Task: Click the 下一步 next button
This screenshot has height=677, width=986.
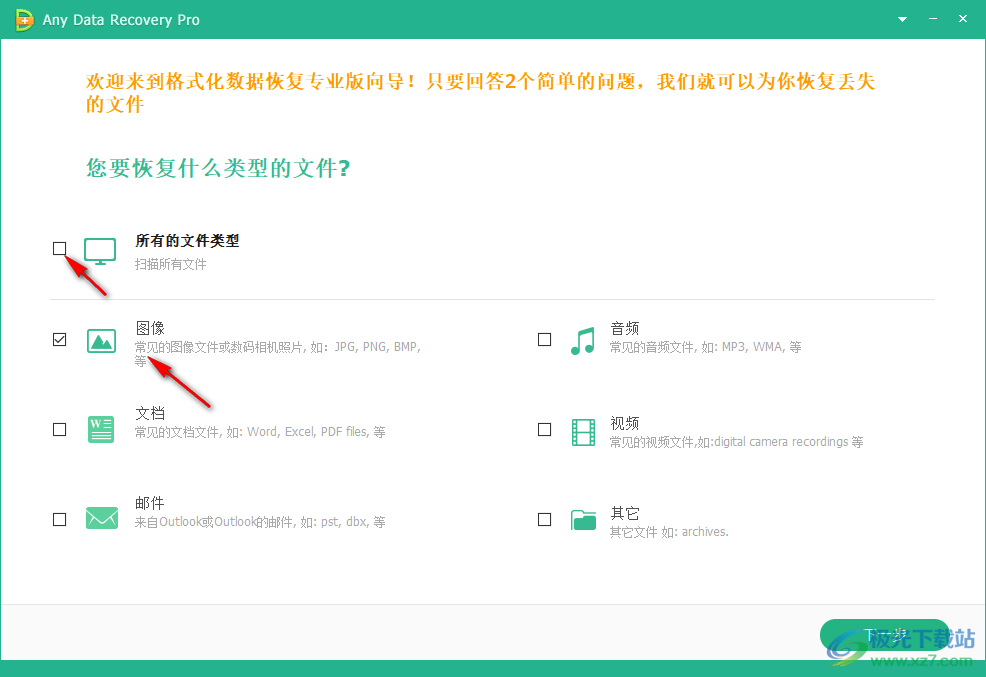Action: pos(885,636)
